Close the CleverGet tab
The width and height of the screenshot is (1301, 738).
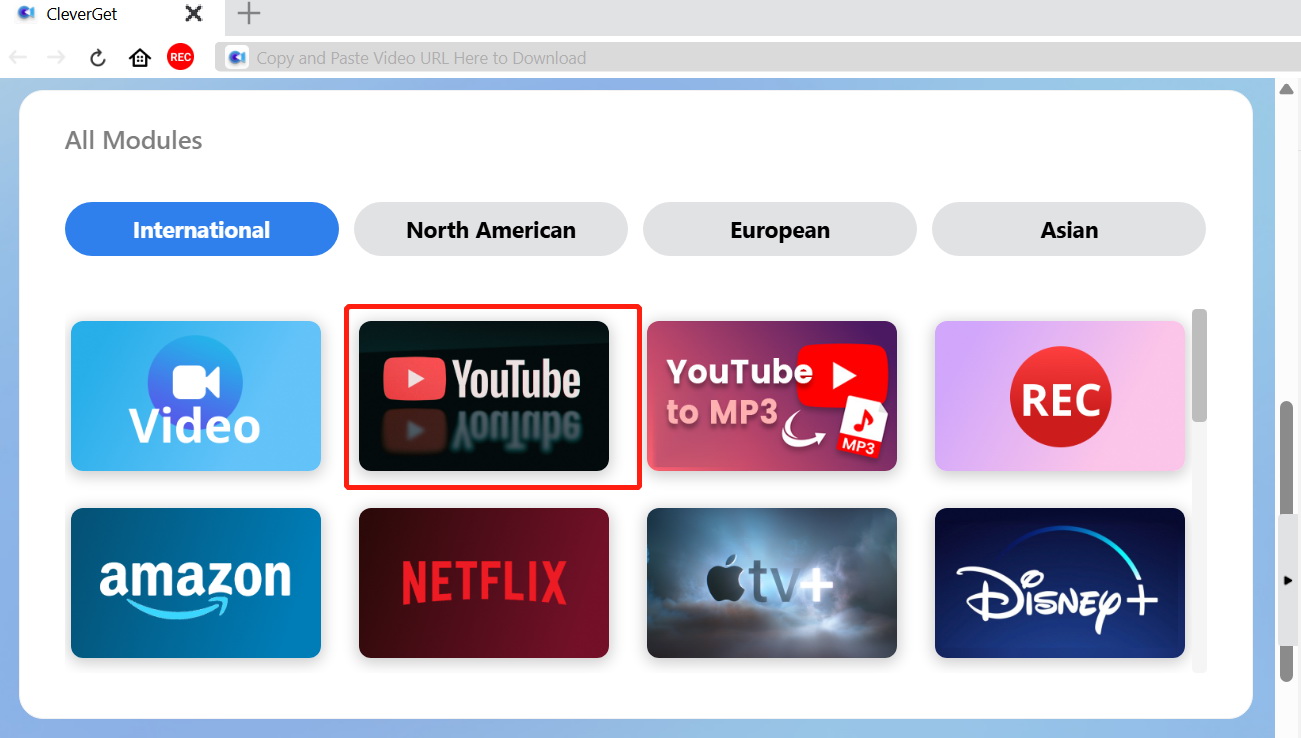click(194, 14)
